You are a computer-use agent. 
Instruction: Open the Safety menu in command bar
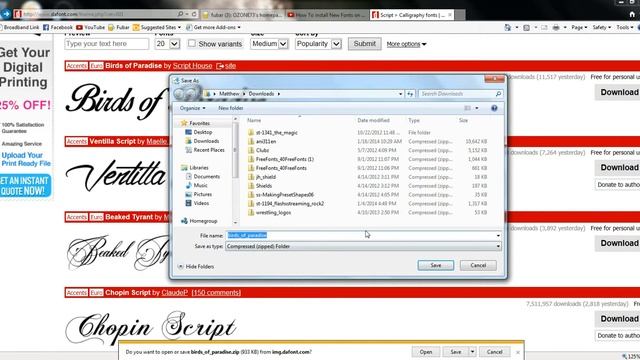coord(601,27)
